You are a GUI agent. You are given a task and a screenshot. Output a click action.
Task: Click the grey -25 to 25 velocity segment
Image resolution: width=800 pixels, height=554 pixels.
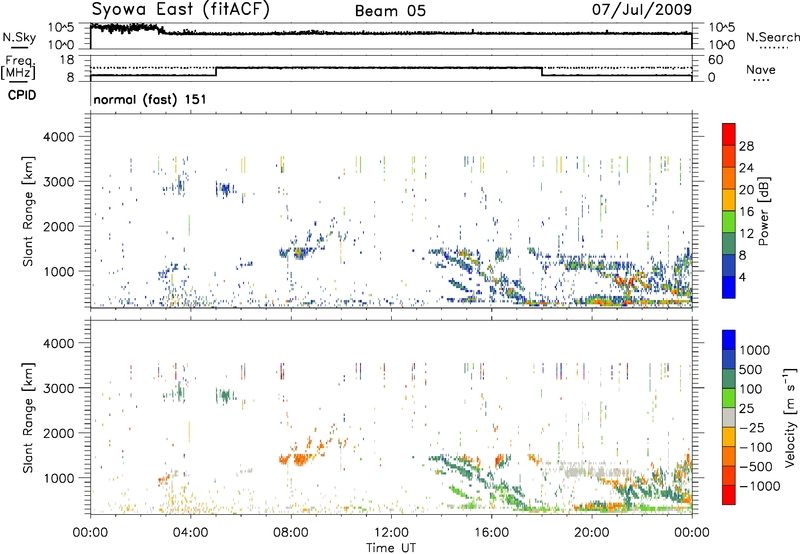tap(729, 418)
